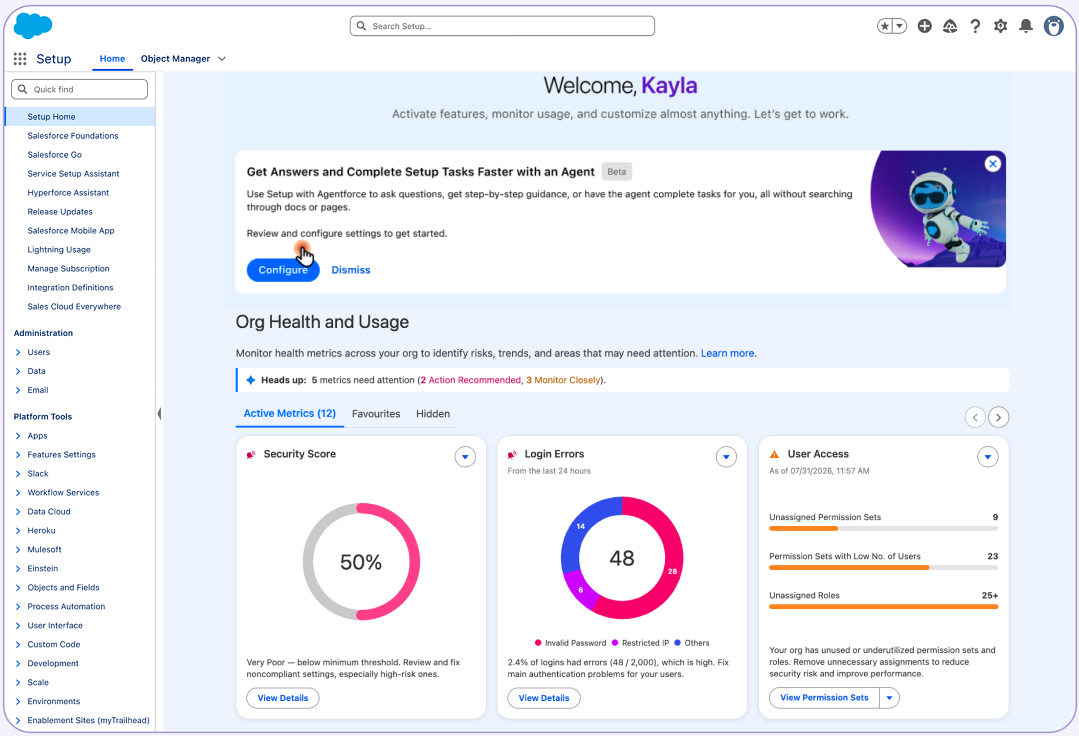The width and height of the screenshot is (1079, 747).
Task: Open the Favorites star icon
Action: coord(885,26)
